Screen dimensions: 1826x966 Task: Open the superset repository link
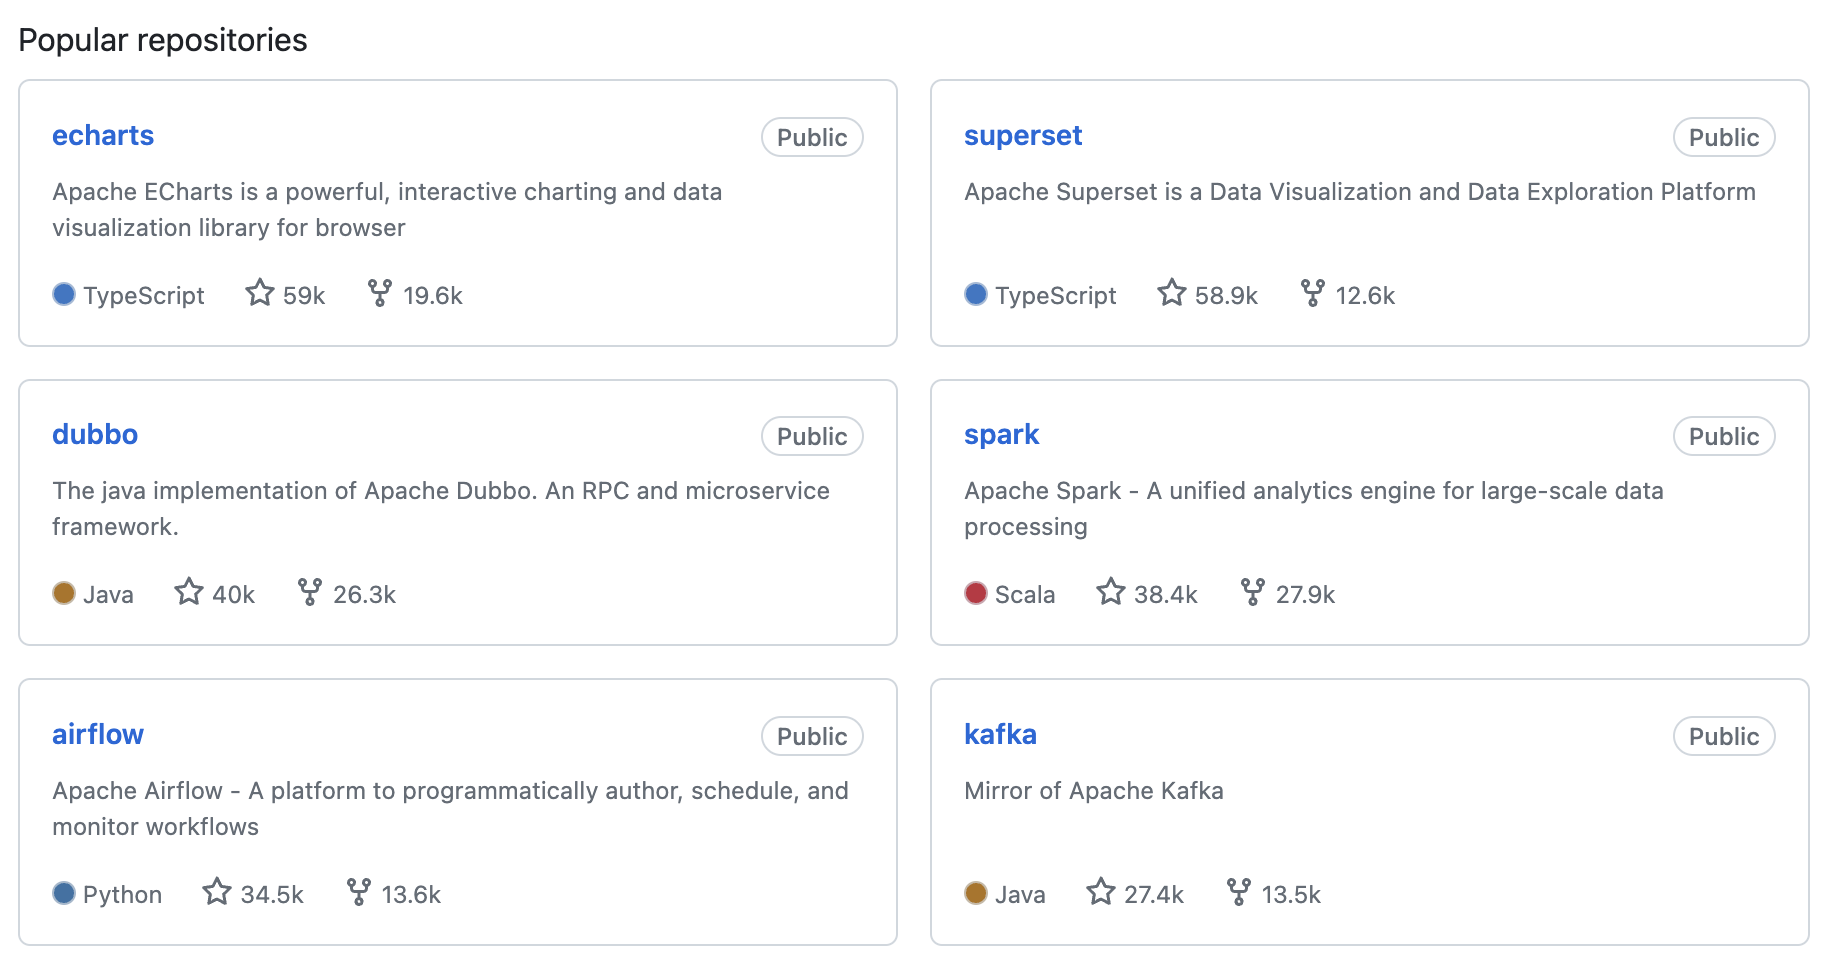[1023, 136]
